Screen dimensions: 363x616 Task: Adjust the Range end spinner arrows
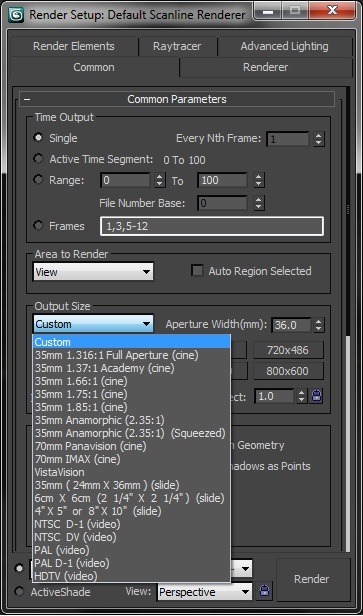tap(258, 180)
